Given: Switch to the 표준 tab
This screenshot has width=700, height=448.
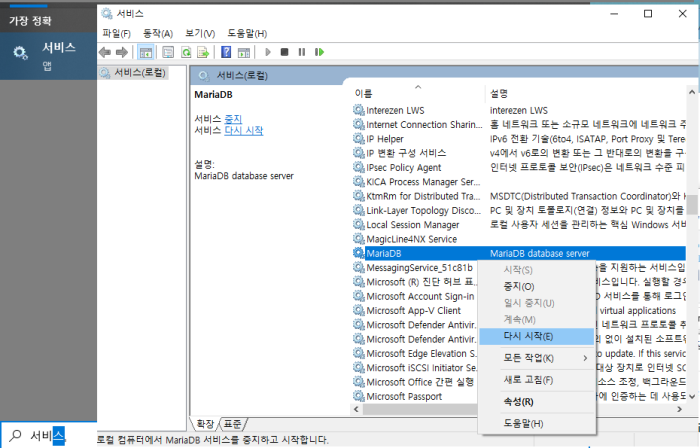Looking at the screenshot, I should tap(233, 423).
